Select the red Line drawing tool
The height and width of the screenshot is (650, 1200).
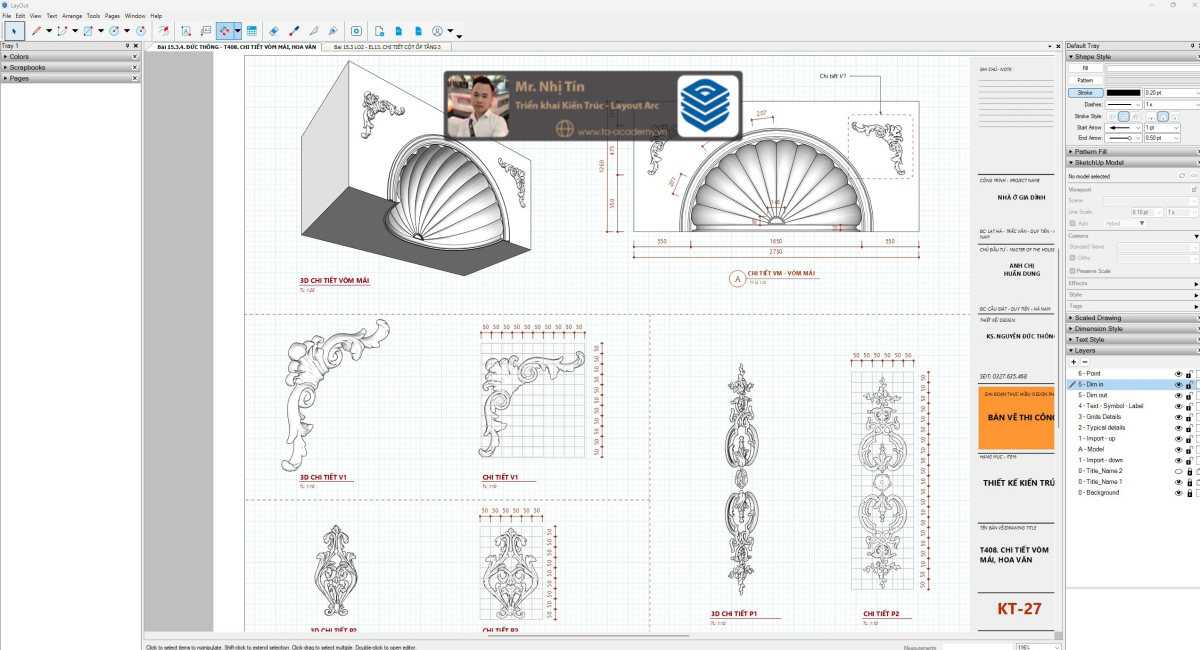click(36, 31)
